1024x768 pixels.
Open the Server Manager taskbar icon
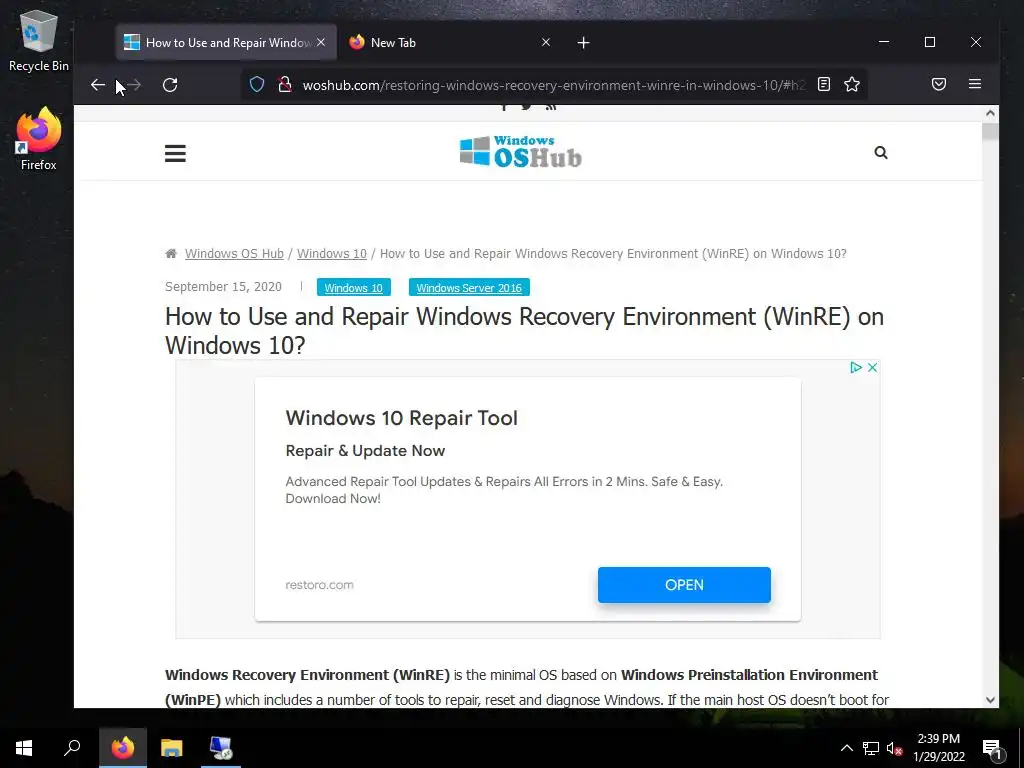click(x=221, y=748)
